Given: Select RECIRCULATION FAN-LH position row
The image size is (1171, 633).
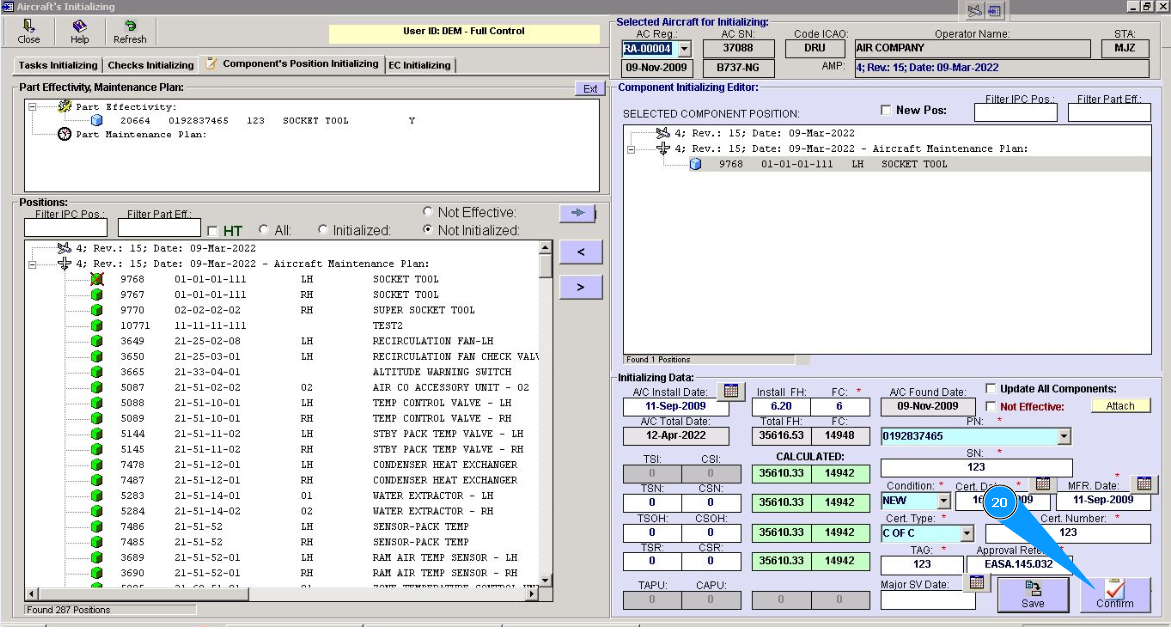Looking at the screenshot, I should point(432,341).
